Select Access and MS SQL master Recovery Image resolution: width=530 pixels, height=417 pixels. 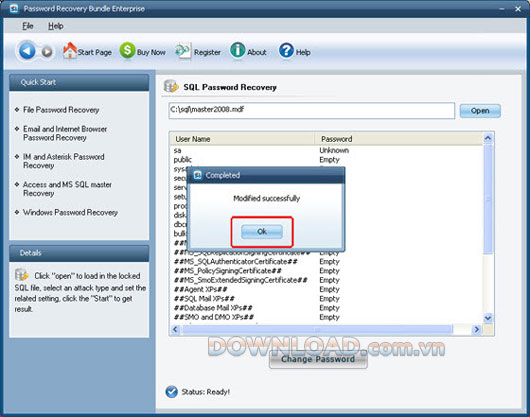[x=67, y=189]
